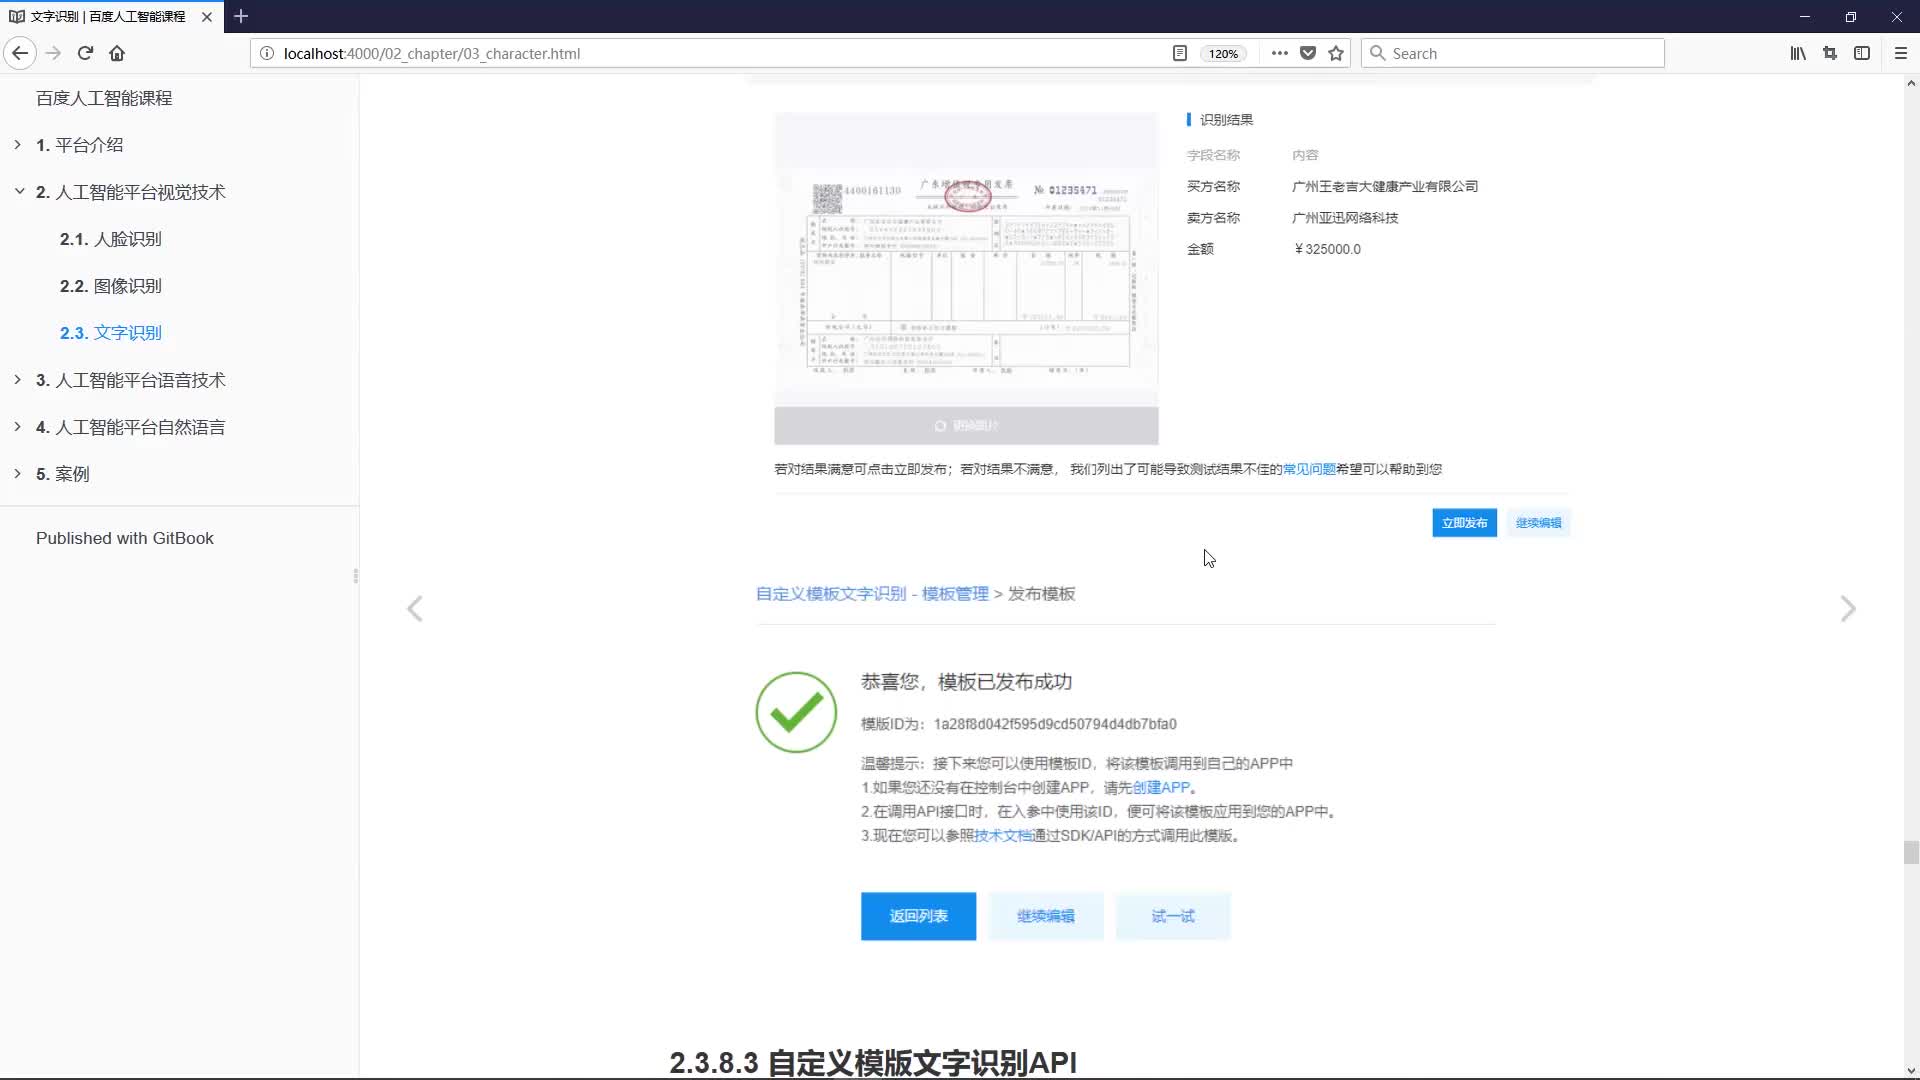Open 1. 平台介绍 chapter
Image resolution: width=1920 pixels, height=1080 pixels.
click(x=79, y=145)
